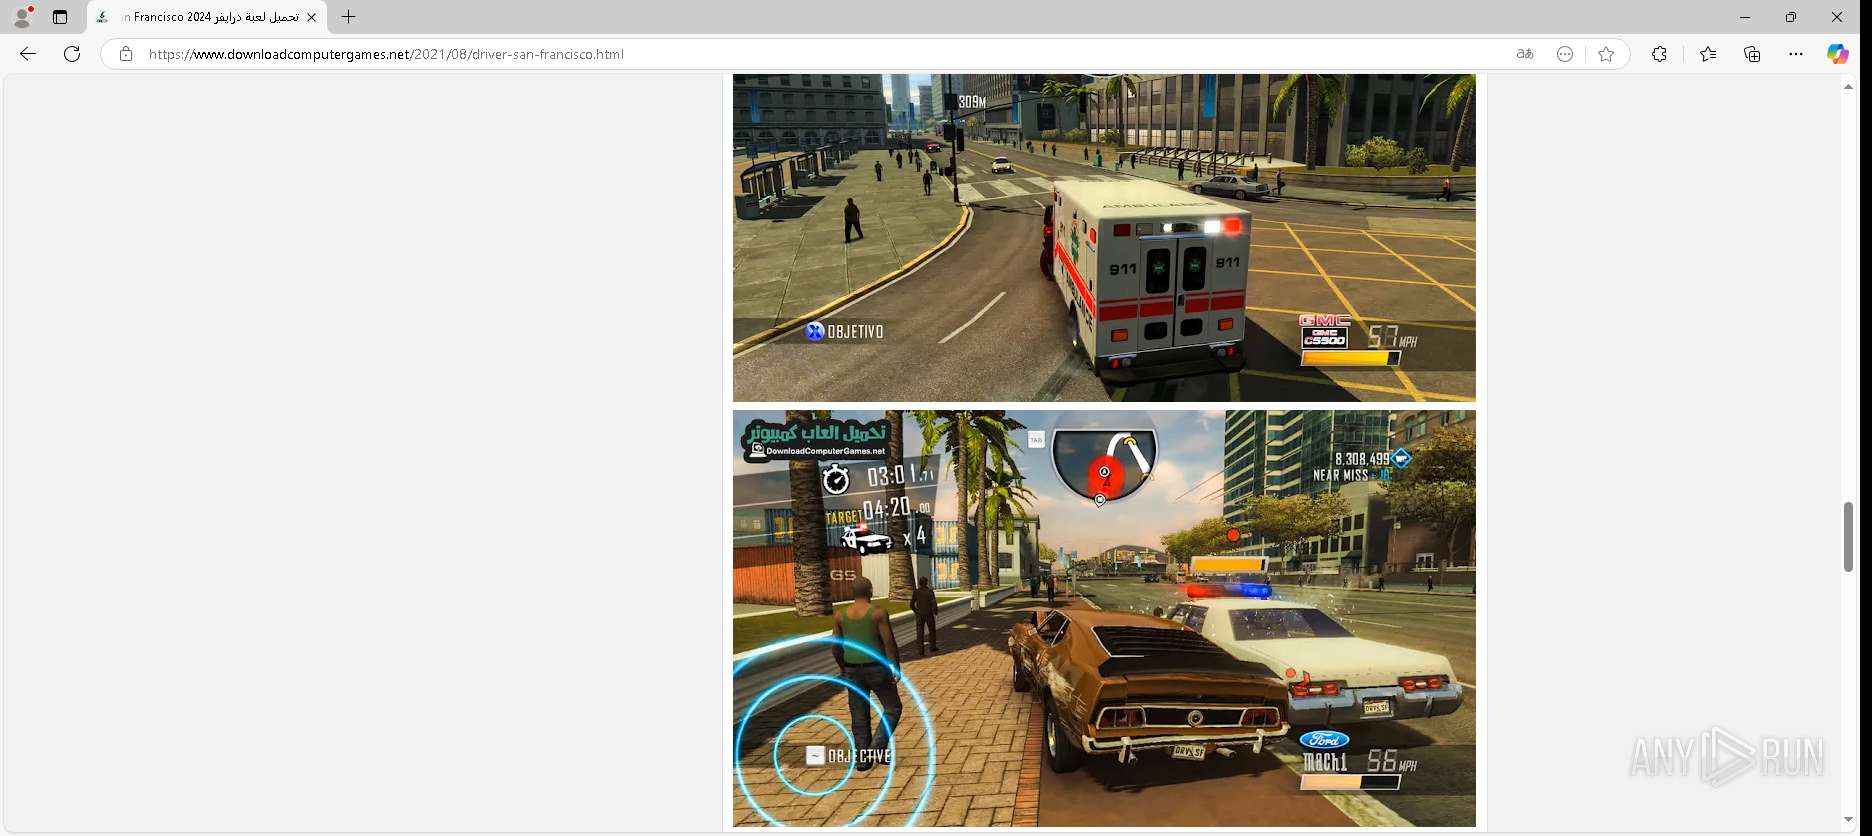Add this page to favorites
Viewport: 1872px width, 836px height.
coord(1606,54)
